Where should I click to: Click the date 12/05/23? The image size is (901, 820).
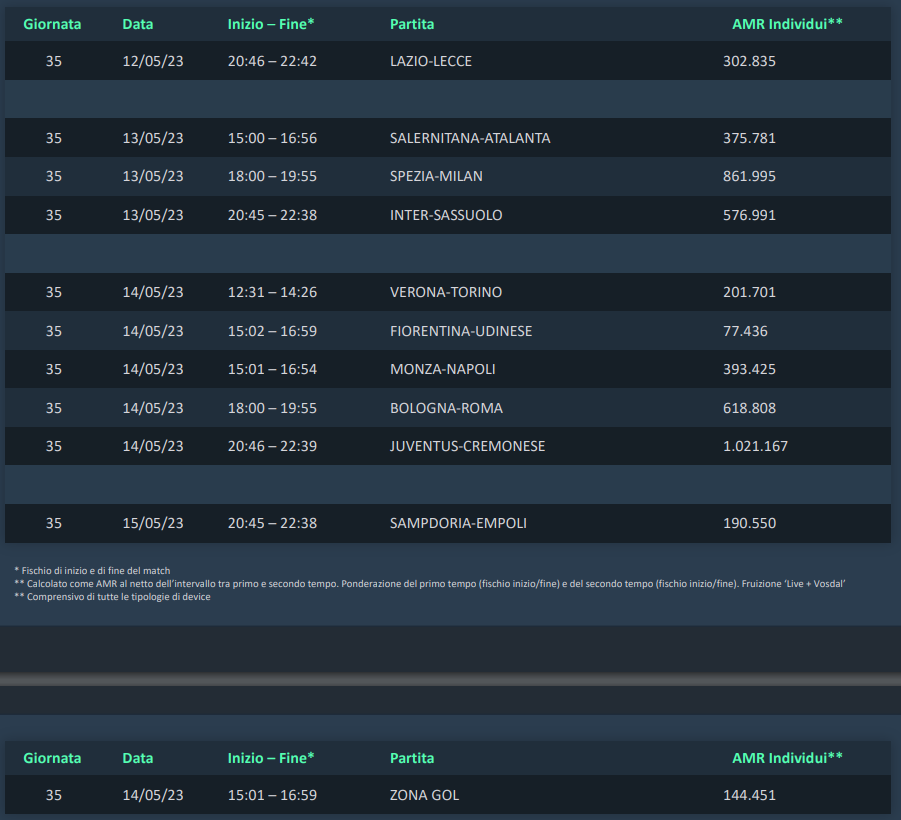(x=153, y=61)
